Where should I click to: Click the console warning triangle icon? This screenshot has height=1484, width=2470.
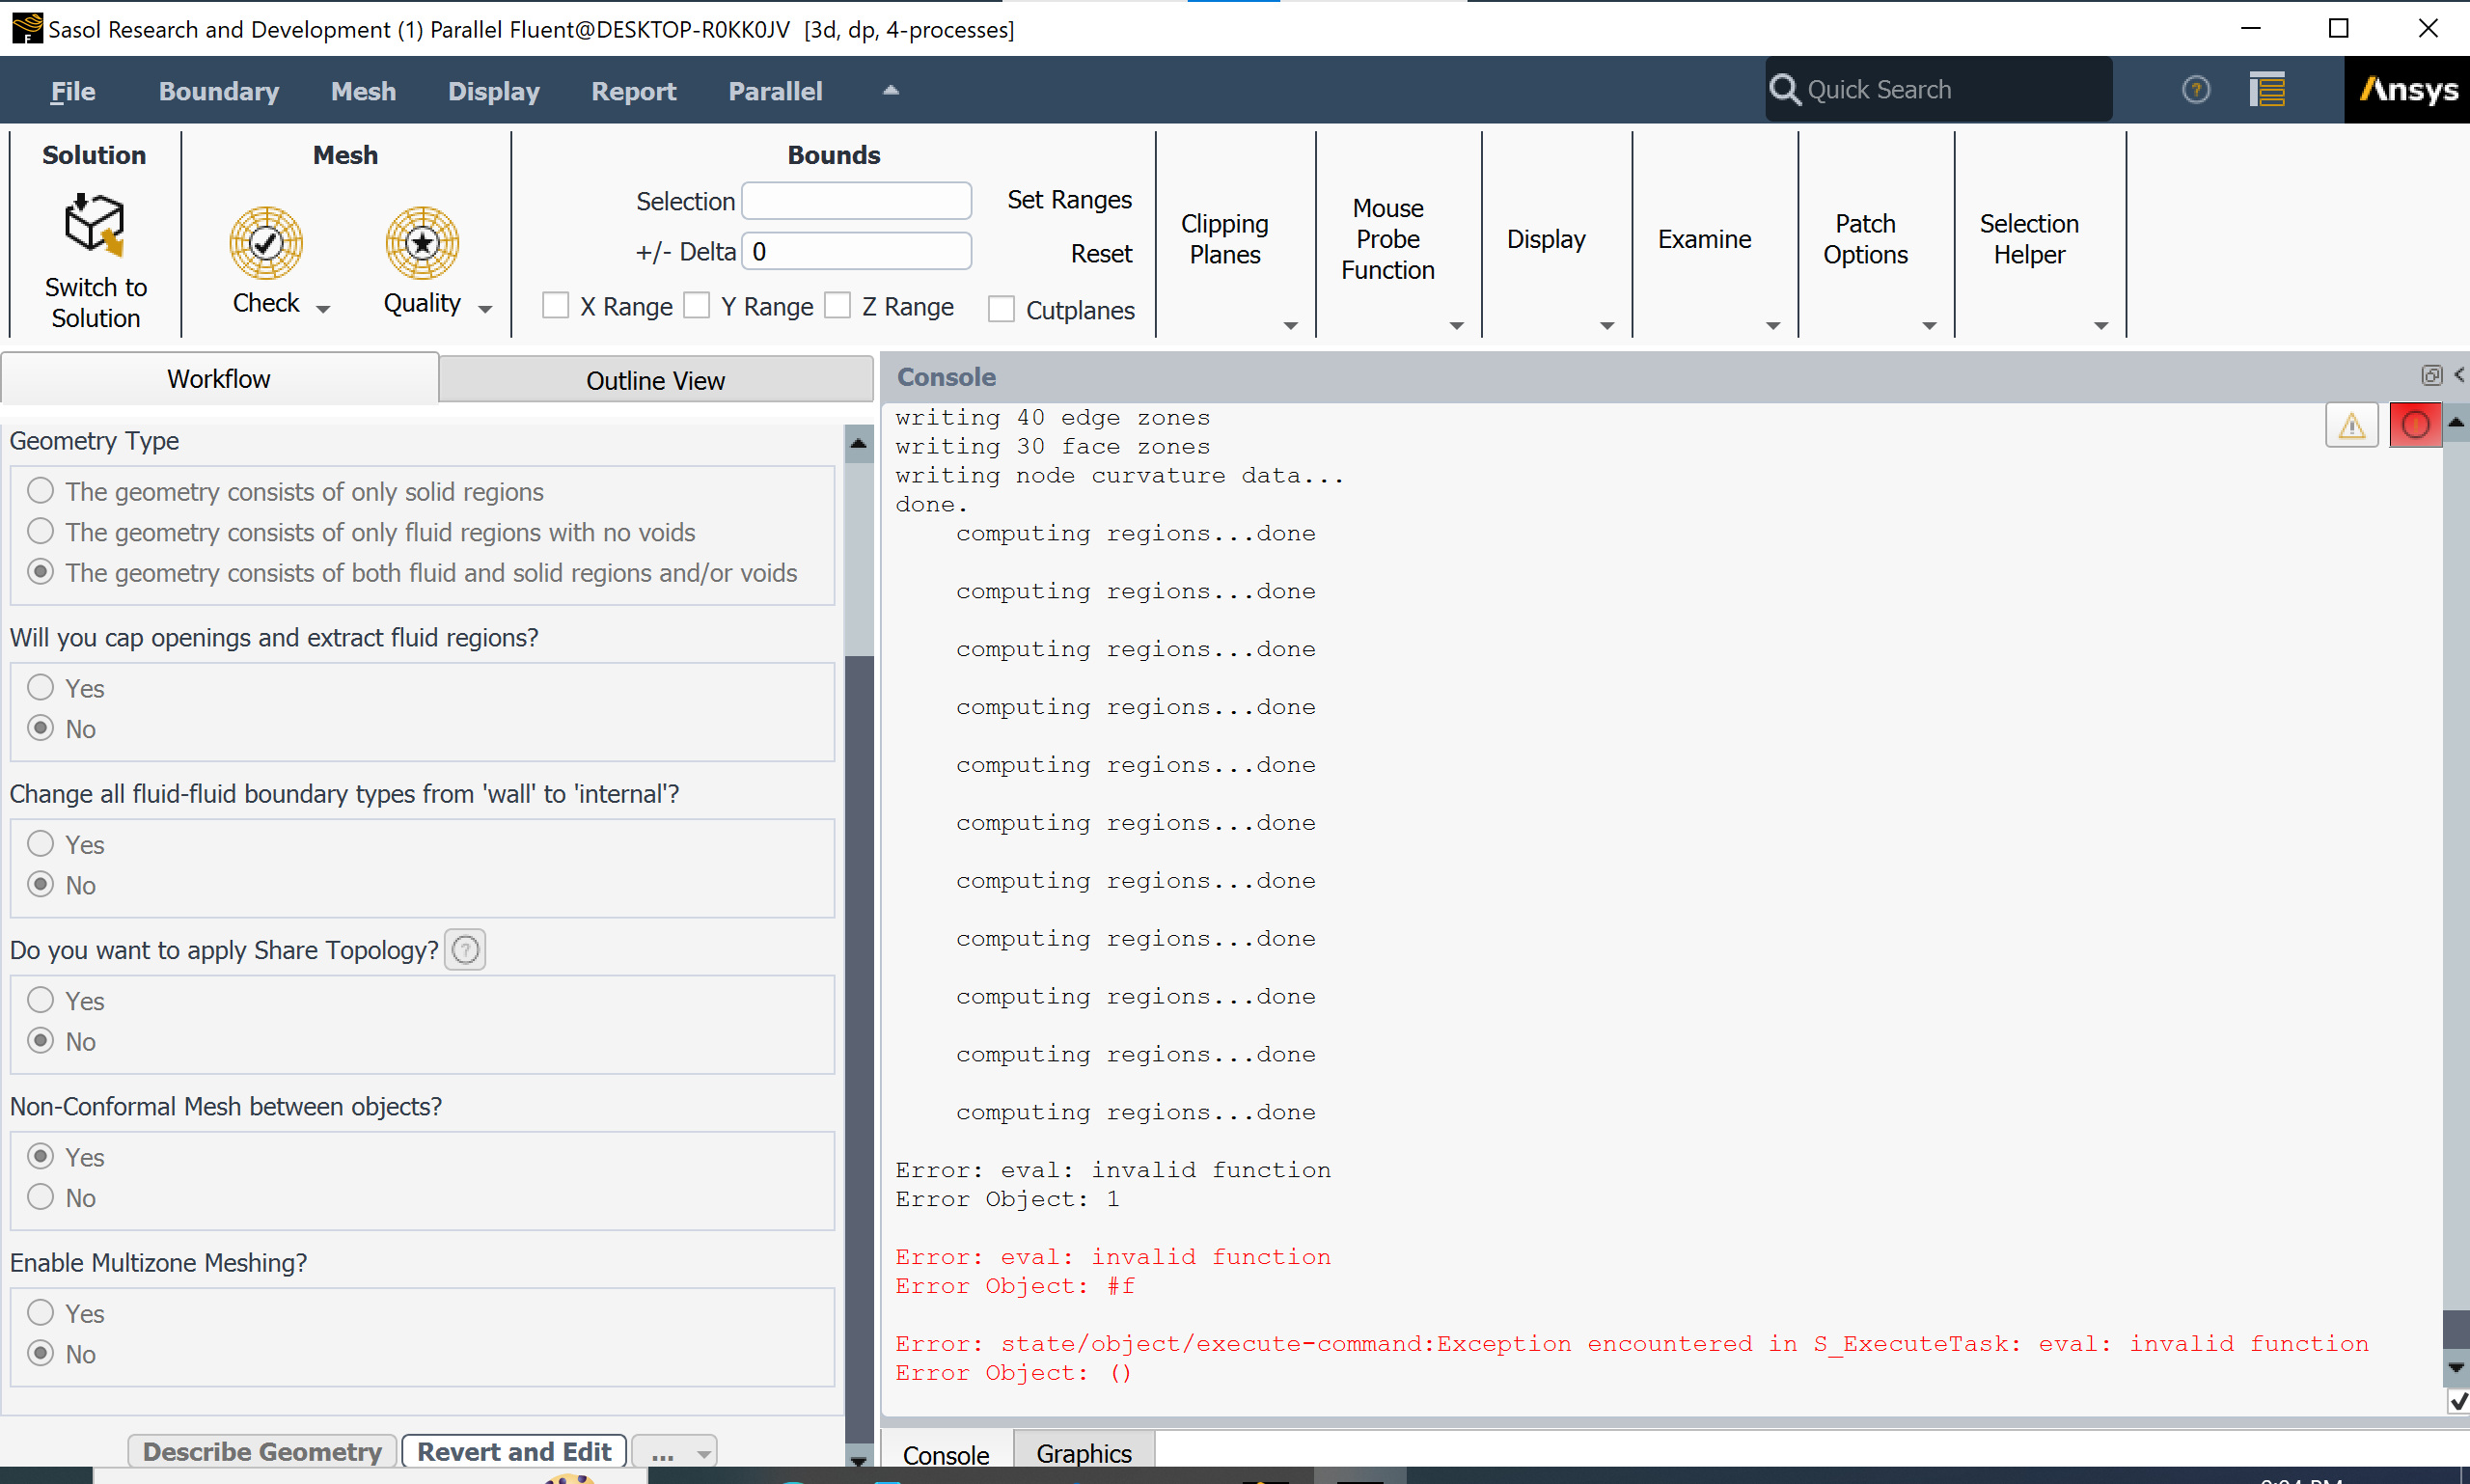click(x=2351, y=426)
